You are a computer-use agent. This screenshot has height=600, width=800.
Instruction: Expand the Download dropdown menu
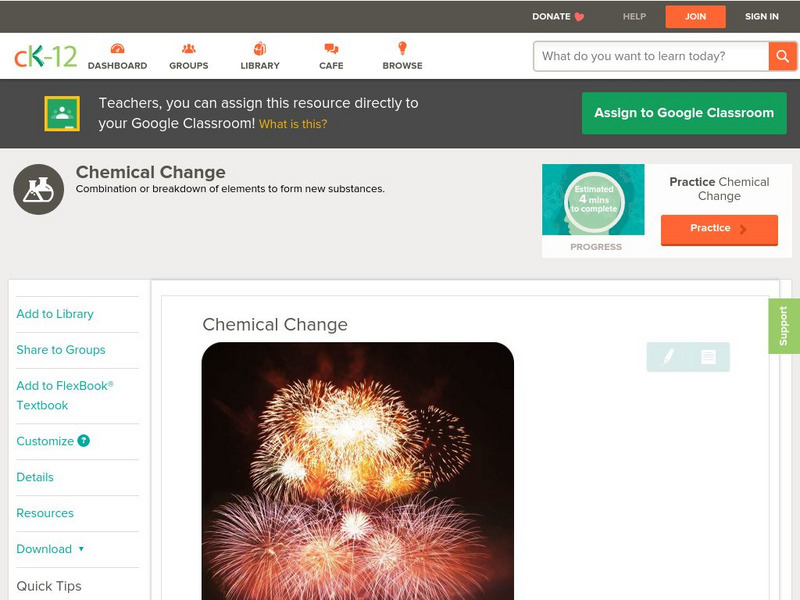(50, 549)
